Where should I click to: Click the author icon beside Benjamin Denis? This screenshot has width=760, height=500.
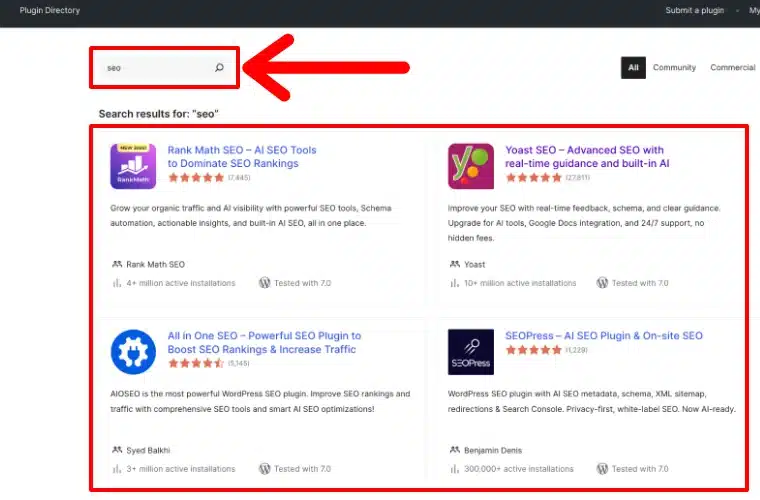coord(455,450)
